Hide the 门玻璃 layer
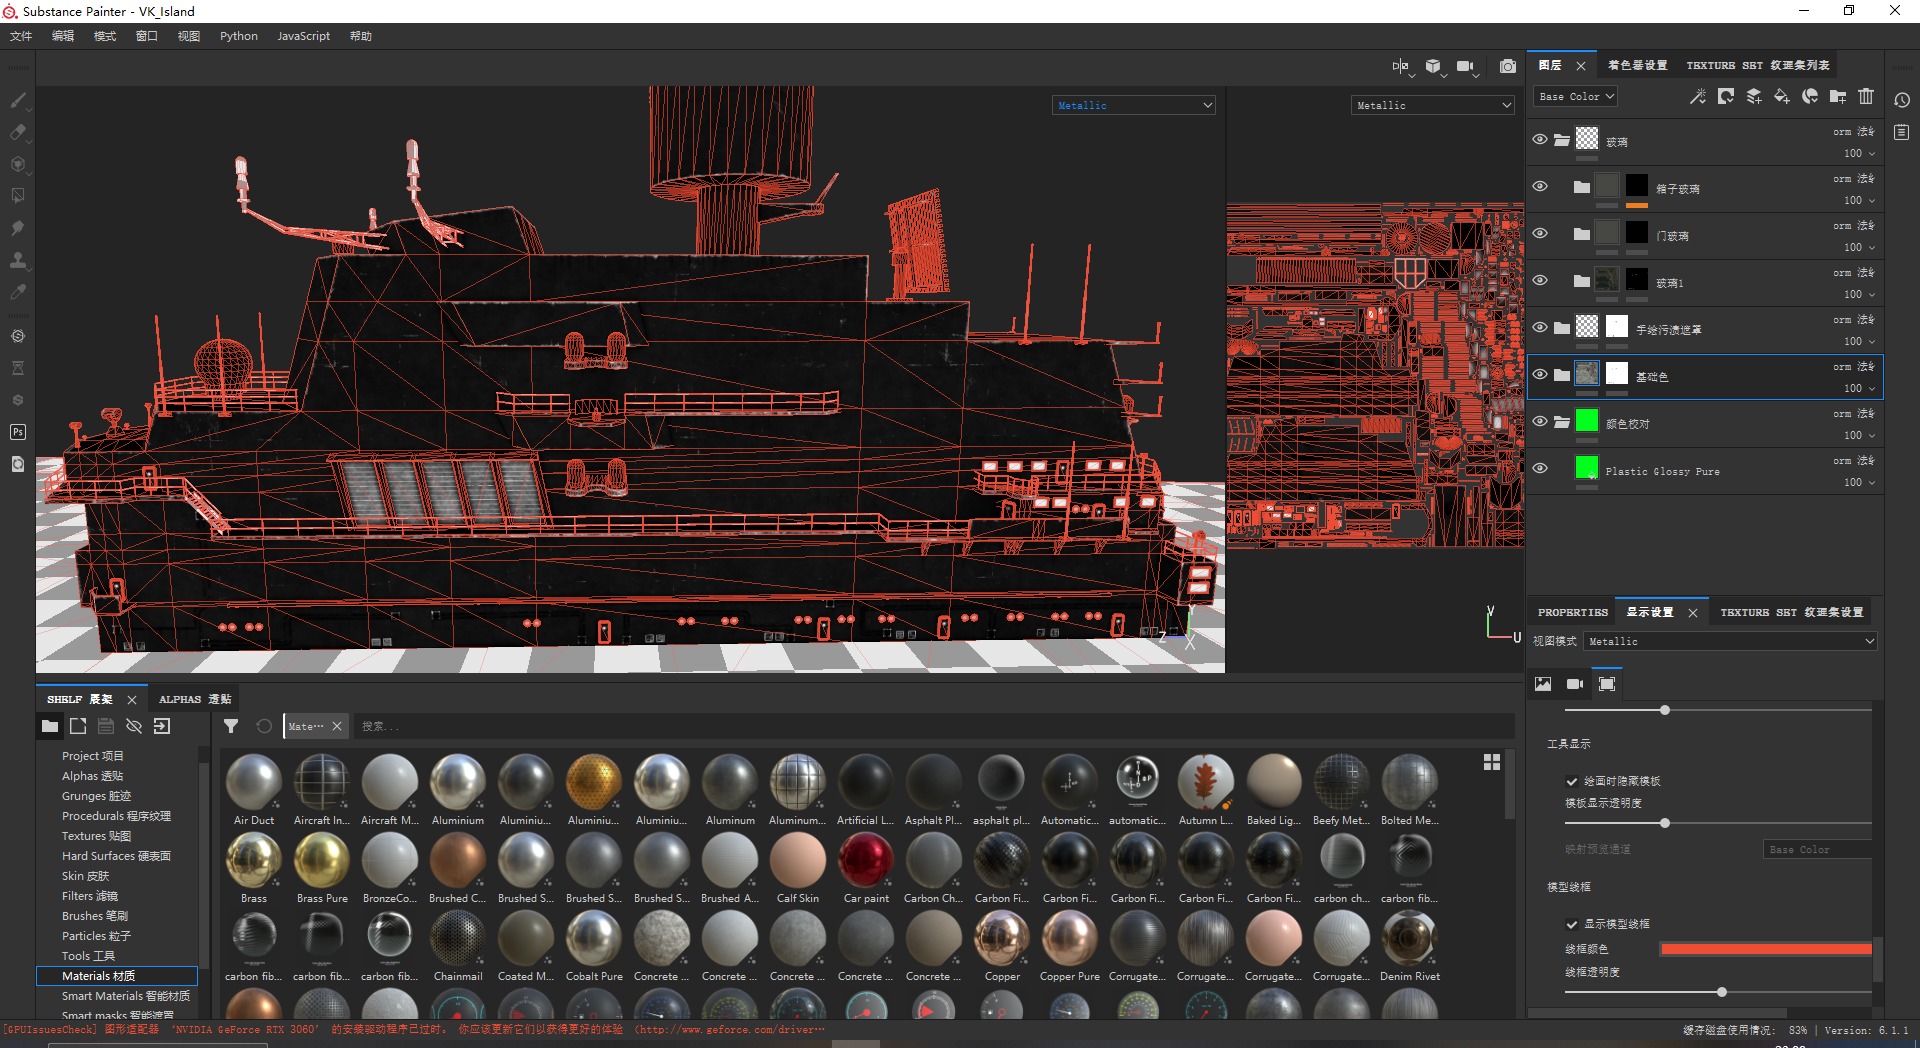Image resolution: width=1920 pixels, height=1048 pixels. [x=1540, y=233]
